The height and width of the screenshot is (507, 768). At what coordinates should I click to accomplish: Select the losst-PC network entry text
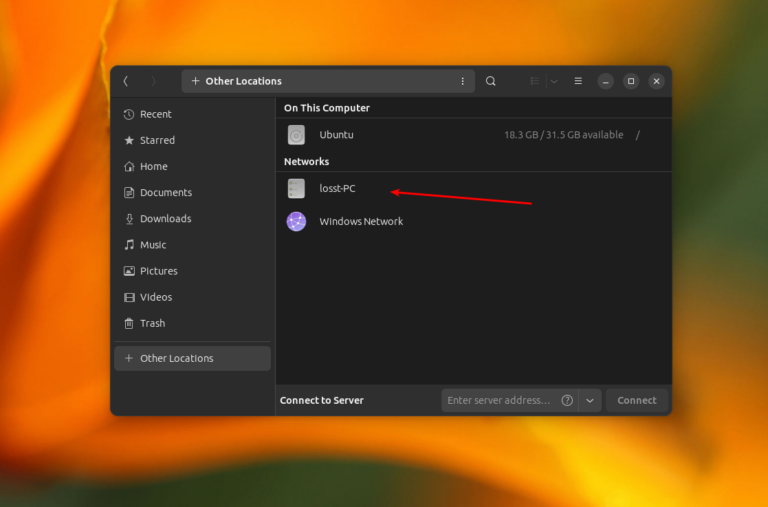coord(337,189)
